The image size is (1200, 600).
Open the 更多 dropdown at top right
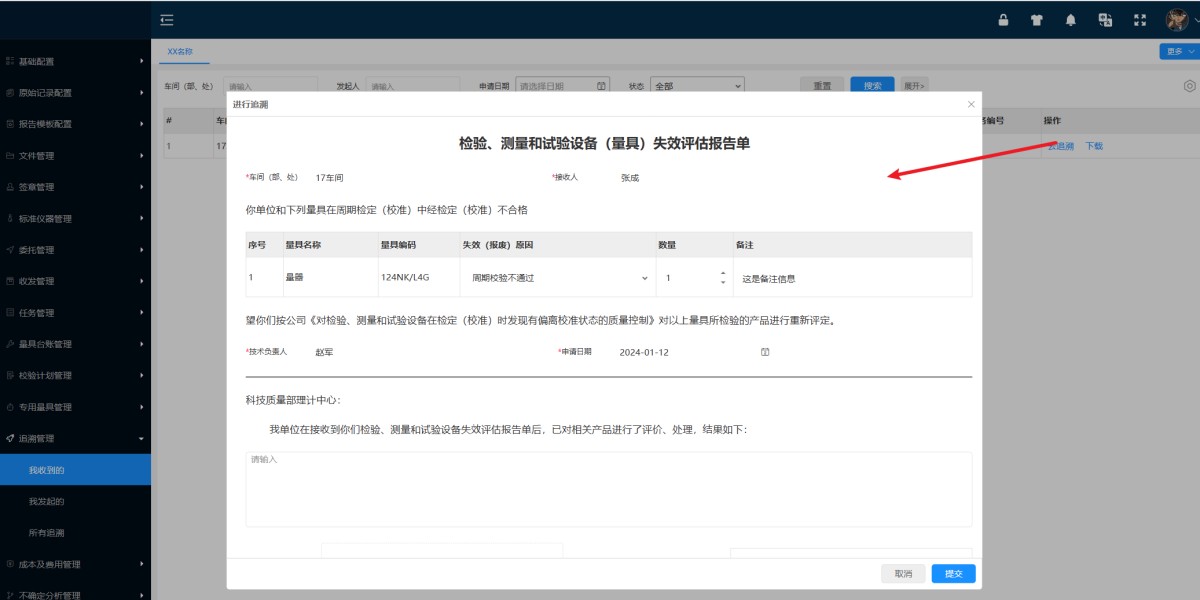(1177, 50)
